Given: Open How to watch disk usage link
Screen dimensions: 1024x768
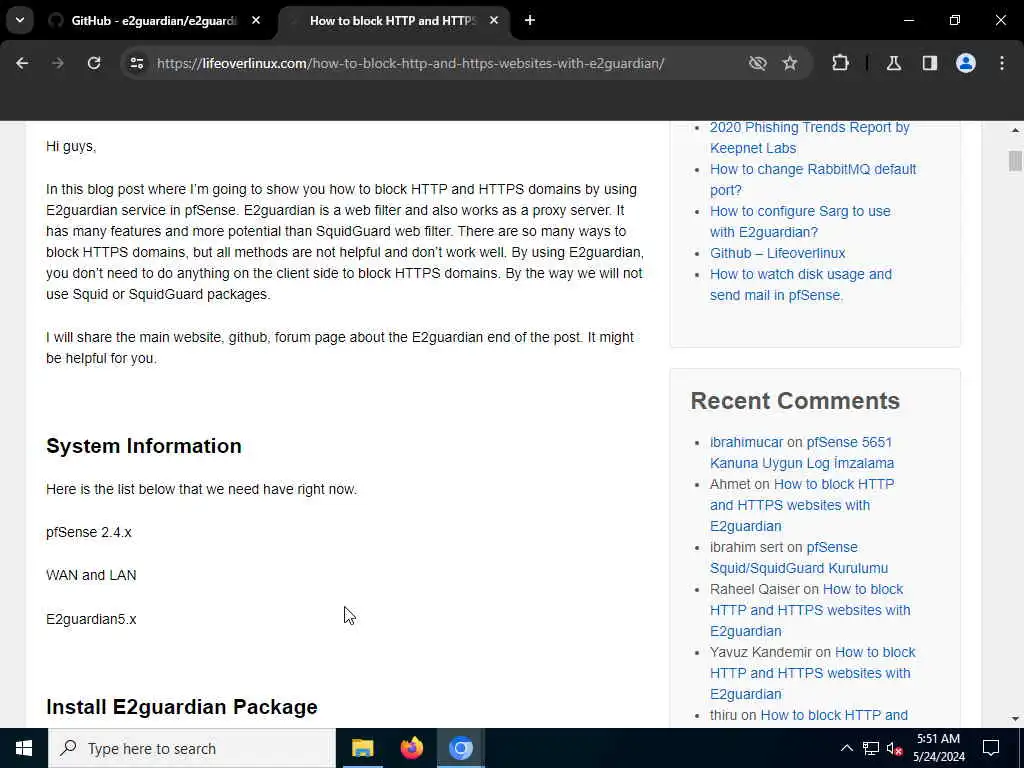Looking at the screenshot, I should [801, 285].
